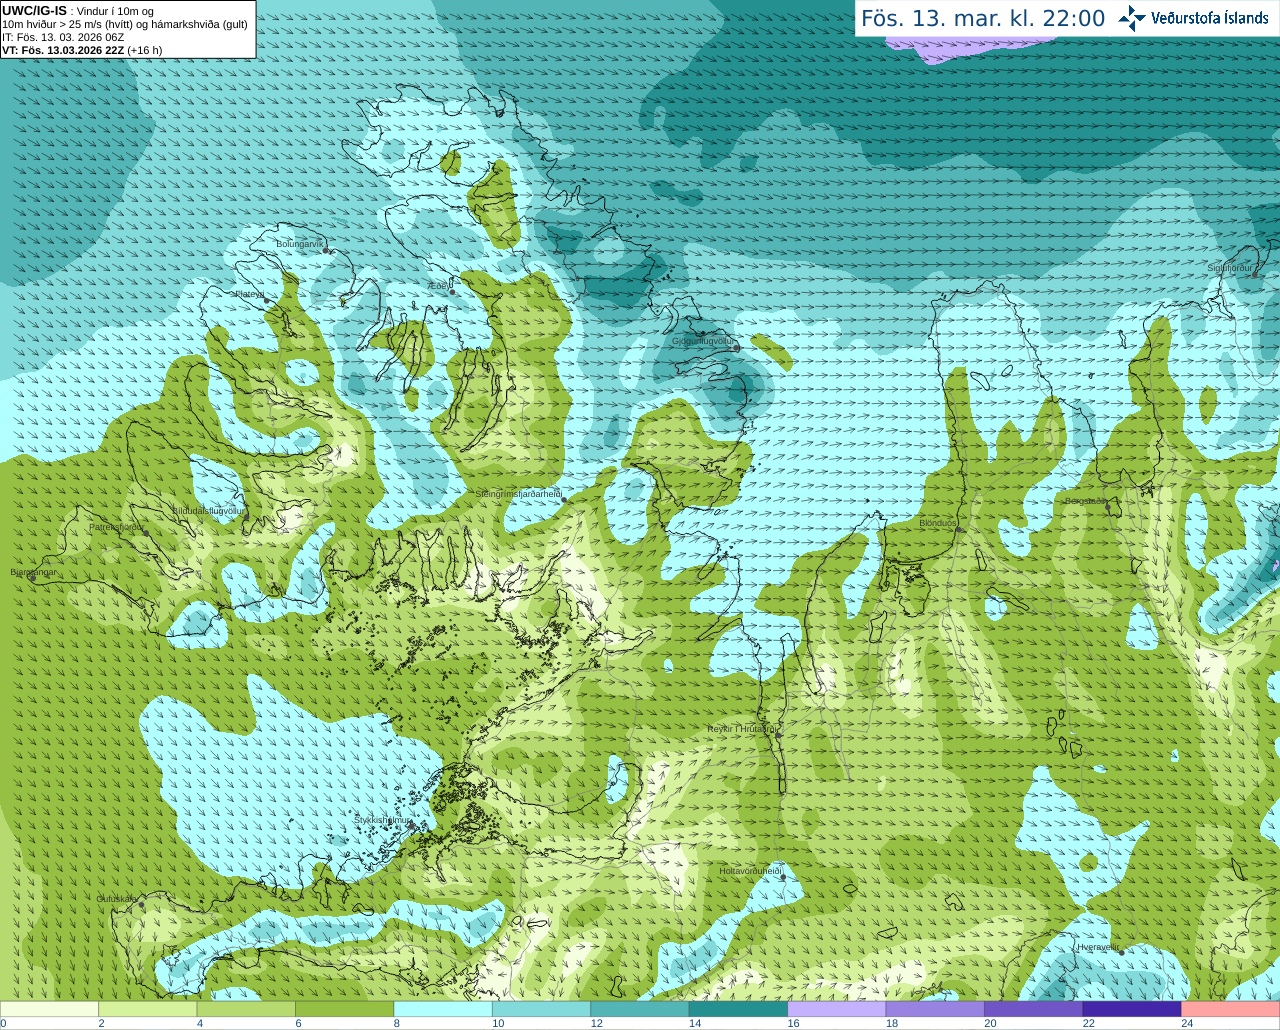Select the 6–8 m/s green legend swatch
Image resolution: width=1280 pixels, height=1030 pixels.
344,1009
